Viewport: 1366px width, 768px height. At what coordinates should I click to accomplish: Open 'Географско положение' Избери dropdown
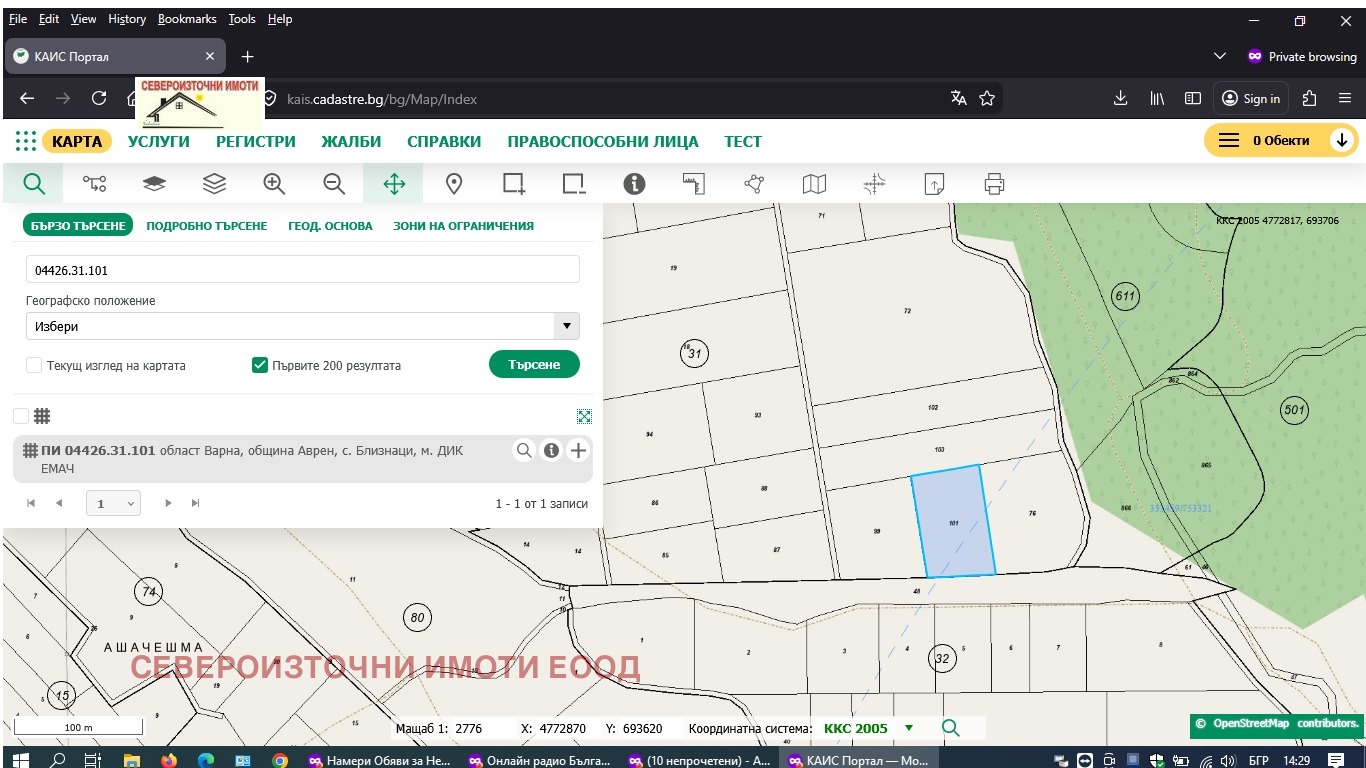pyautogui.click(x=302, y=326)
